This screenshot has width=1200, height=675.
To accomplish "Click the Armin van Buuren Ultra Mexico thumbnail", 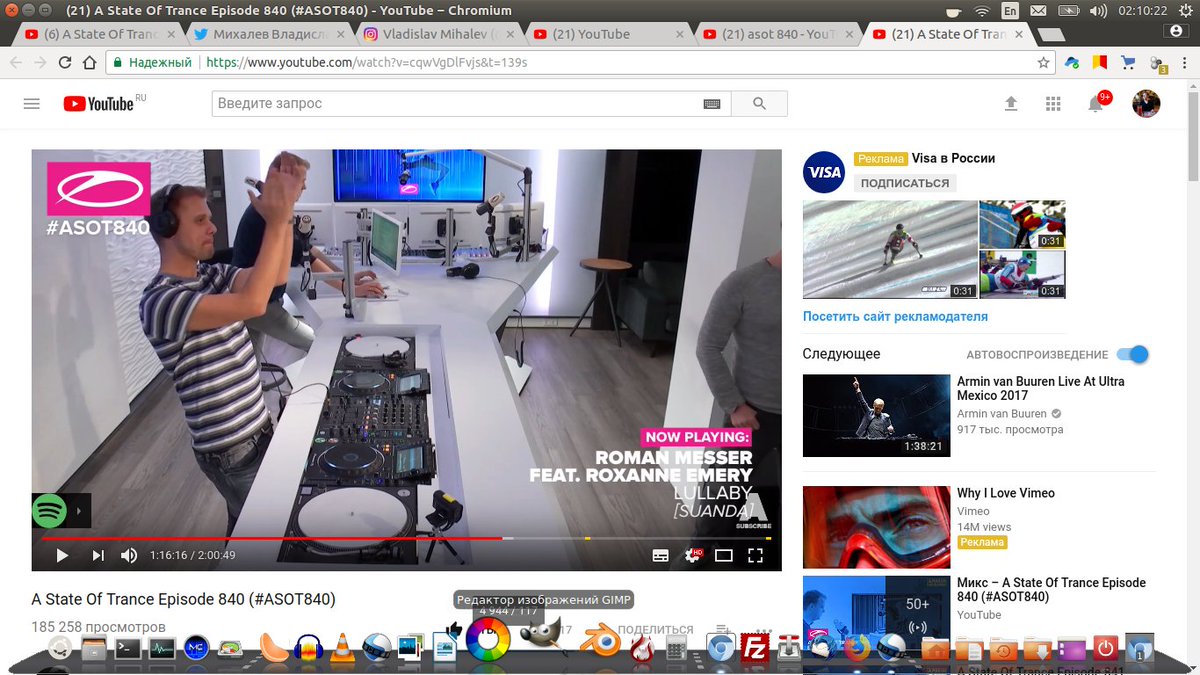I will [x=876, y=415].
